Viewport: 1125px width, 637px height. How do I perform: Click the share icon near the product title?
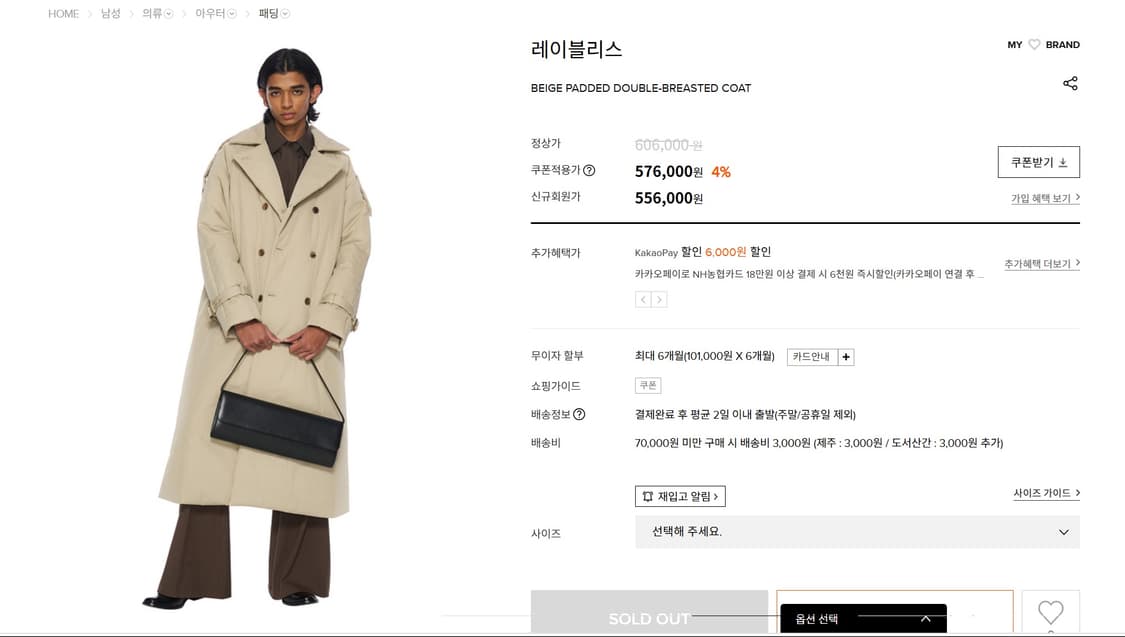click(1070, 83)
